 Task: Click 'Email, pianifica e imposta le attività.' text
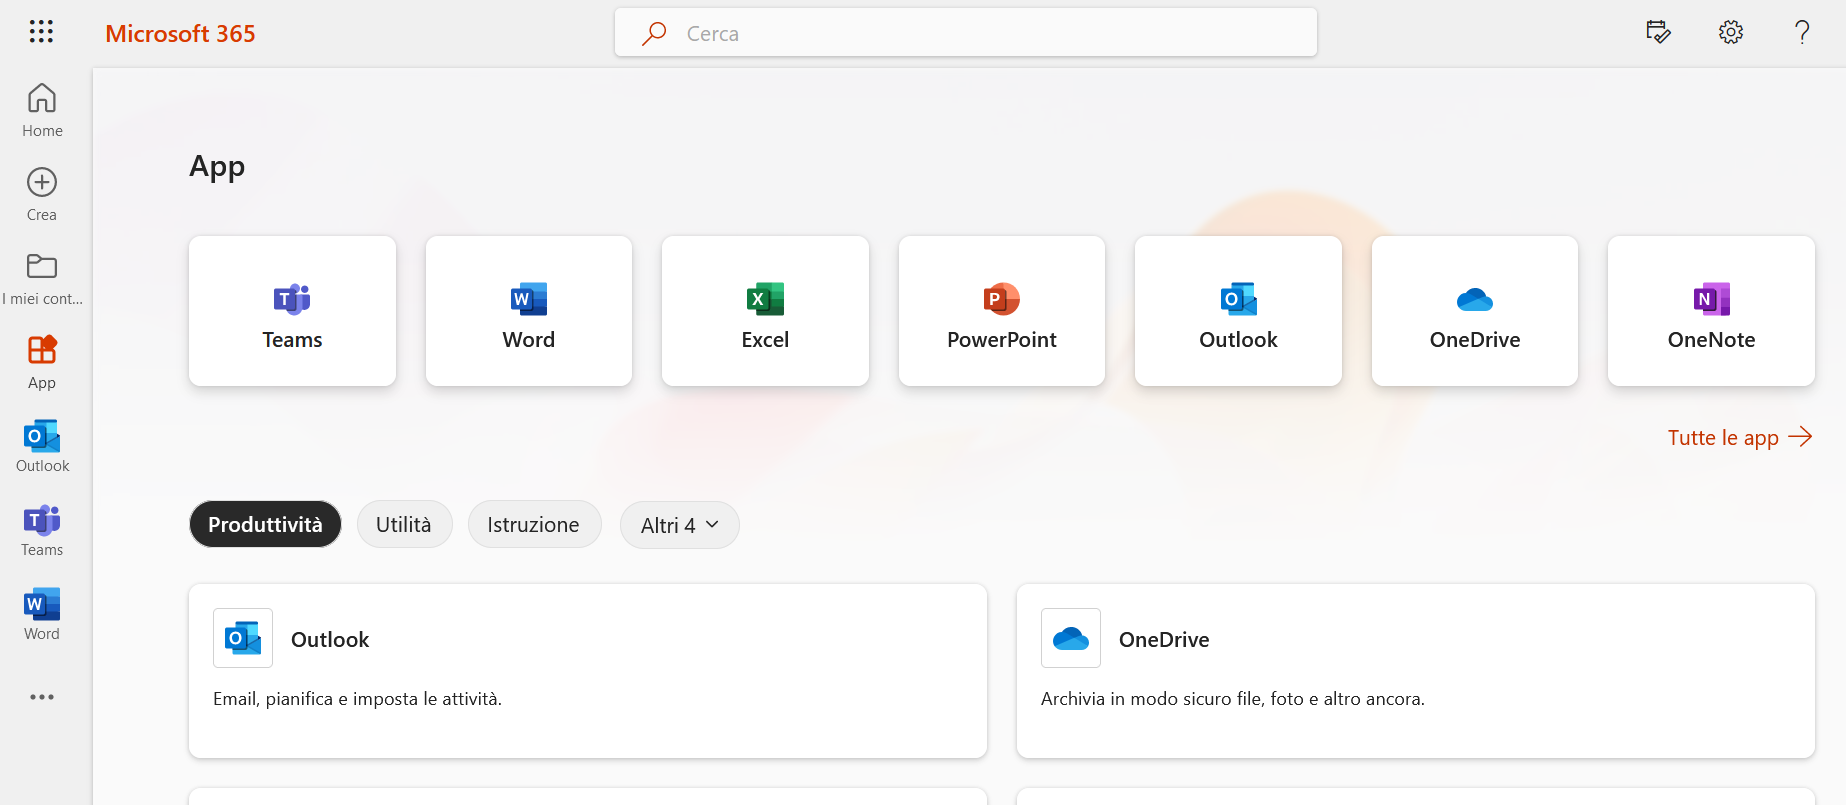tap(357, 699)
